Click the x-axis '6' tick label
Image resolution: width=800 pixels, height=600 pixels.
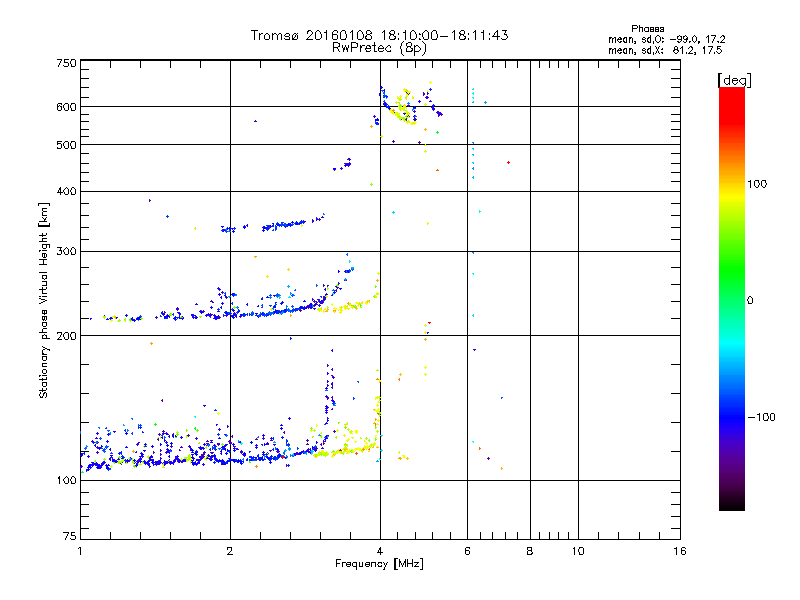(x=467, y=551)
